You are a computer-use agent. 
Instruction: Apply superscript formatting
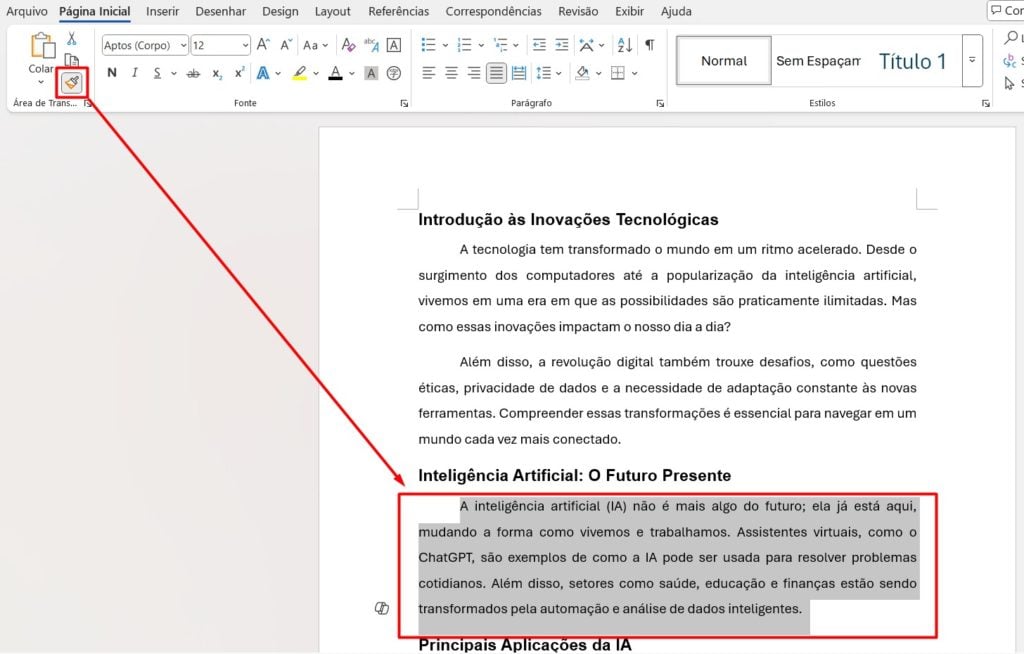point(237,72)
